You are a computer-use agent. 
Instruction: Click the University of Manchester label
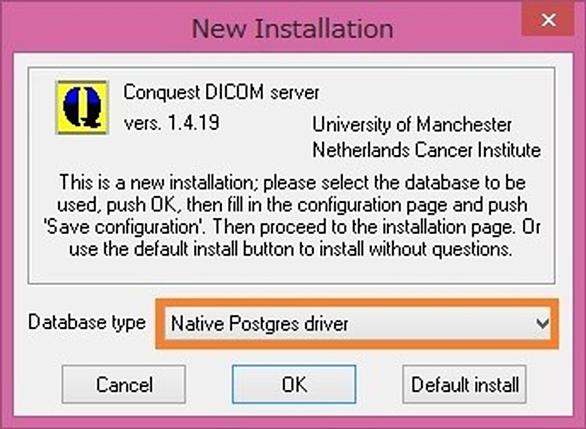click(412, 124)
